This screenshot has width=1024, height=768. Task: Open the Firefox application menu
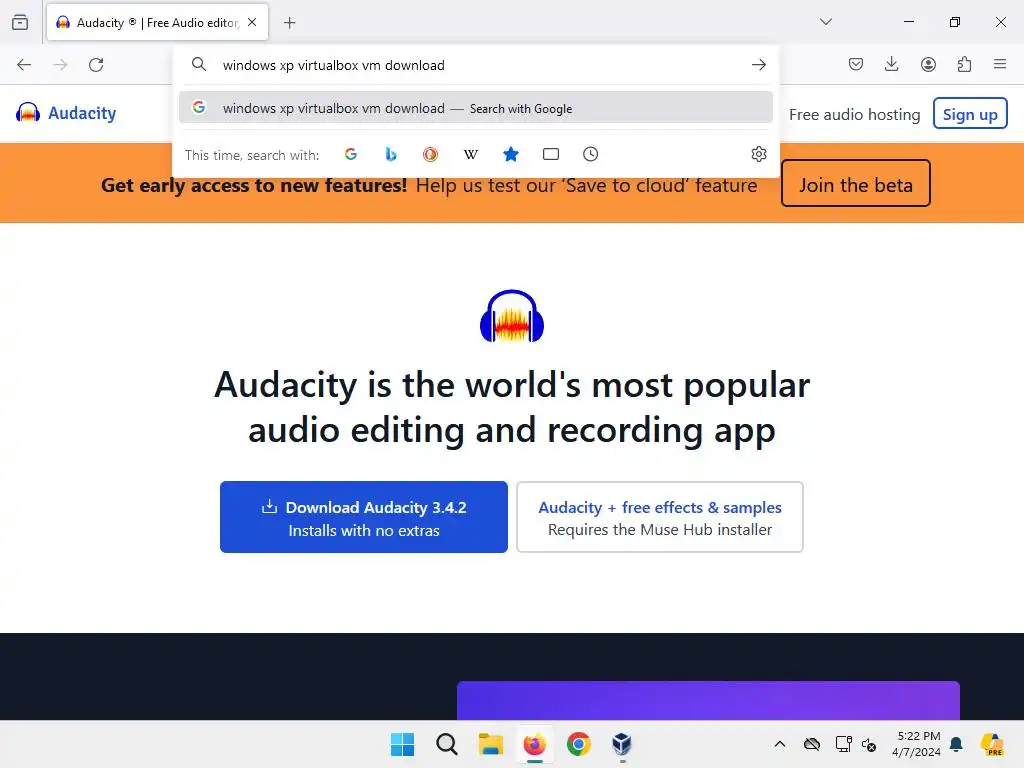coord(1000,64)
